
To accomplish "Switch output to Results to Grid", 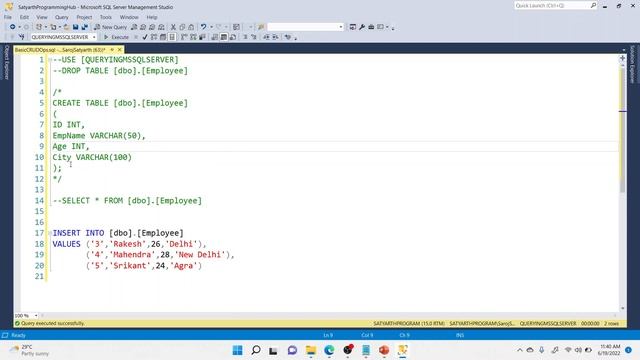I will click(x=224, y=37).
